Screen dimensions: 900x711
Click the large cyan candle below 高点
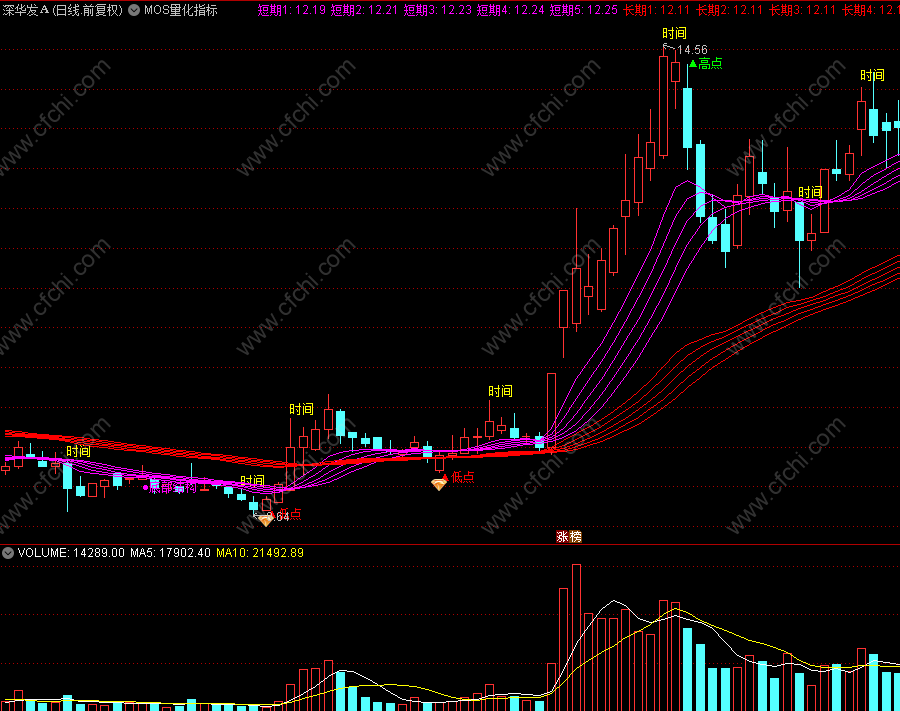(687, 118)
